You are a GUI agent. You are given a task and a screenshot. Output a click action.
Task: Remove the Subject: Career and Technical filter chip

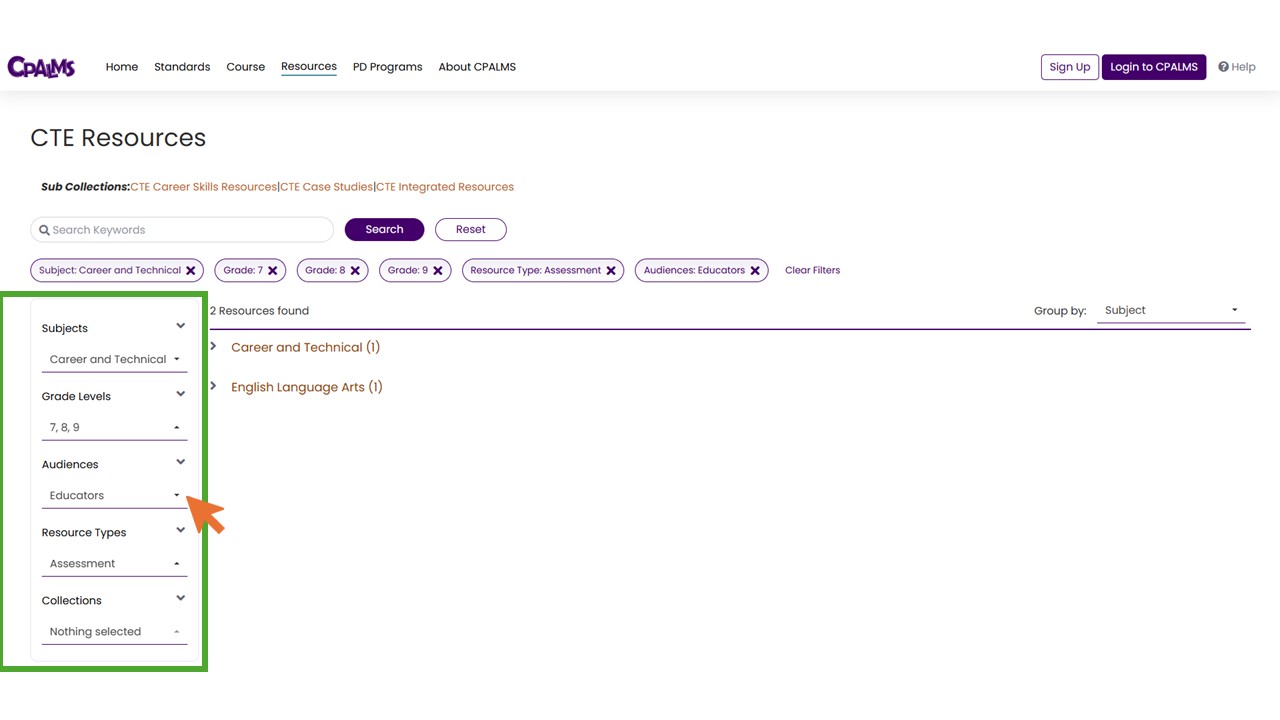(x=190, y=270)
